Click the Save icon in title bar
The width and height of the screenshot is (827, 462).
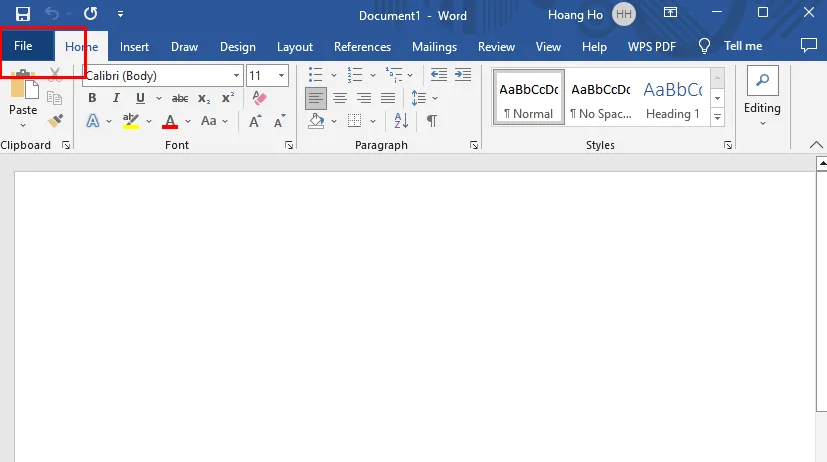coord(22,14)
